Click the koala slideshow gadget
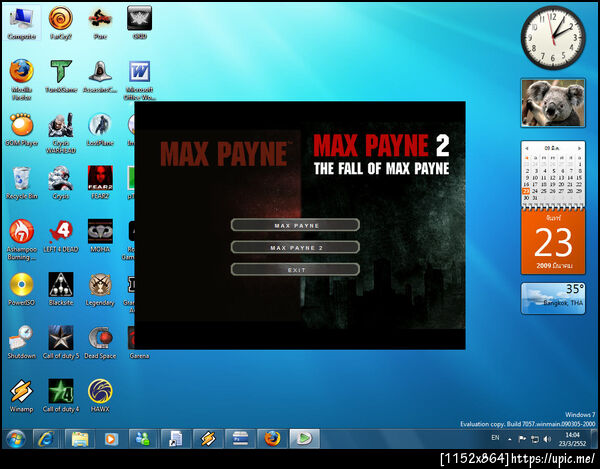 point(553,103)
